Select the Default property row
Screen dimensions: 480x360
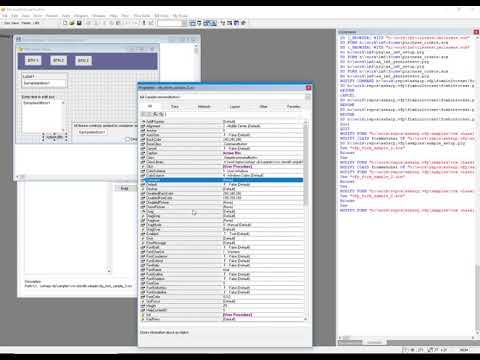pos(222,184)
